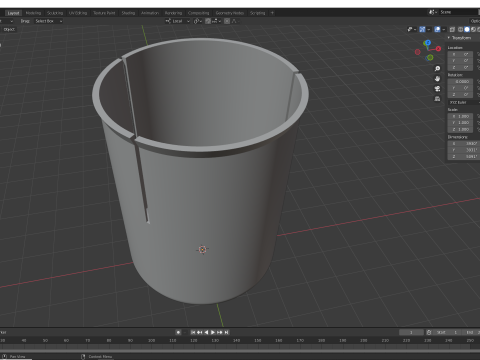
Task: Open the overlays options dropdown arrow
Action: coord(444,30)
